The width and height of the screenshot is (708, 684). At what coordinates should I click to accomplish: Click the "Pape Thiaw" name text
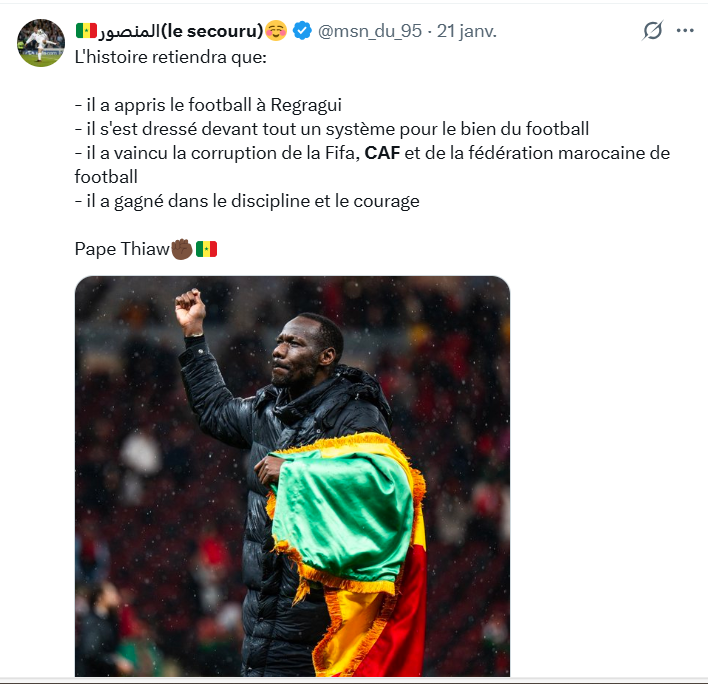point(121,249)
